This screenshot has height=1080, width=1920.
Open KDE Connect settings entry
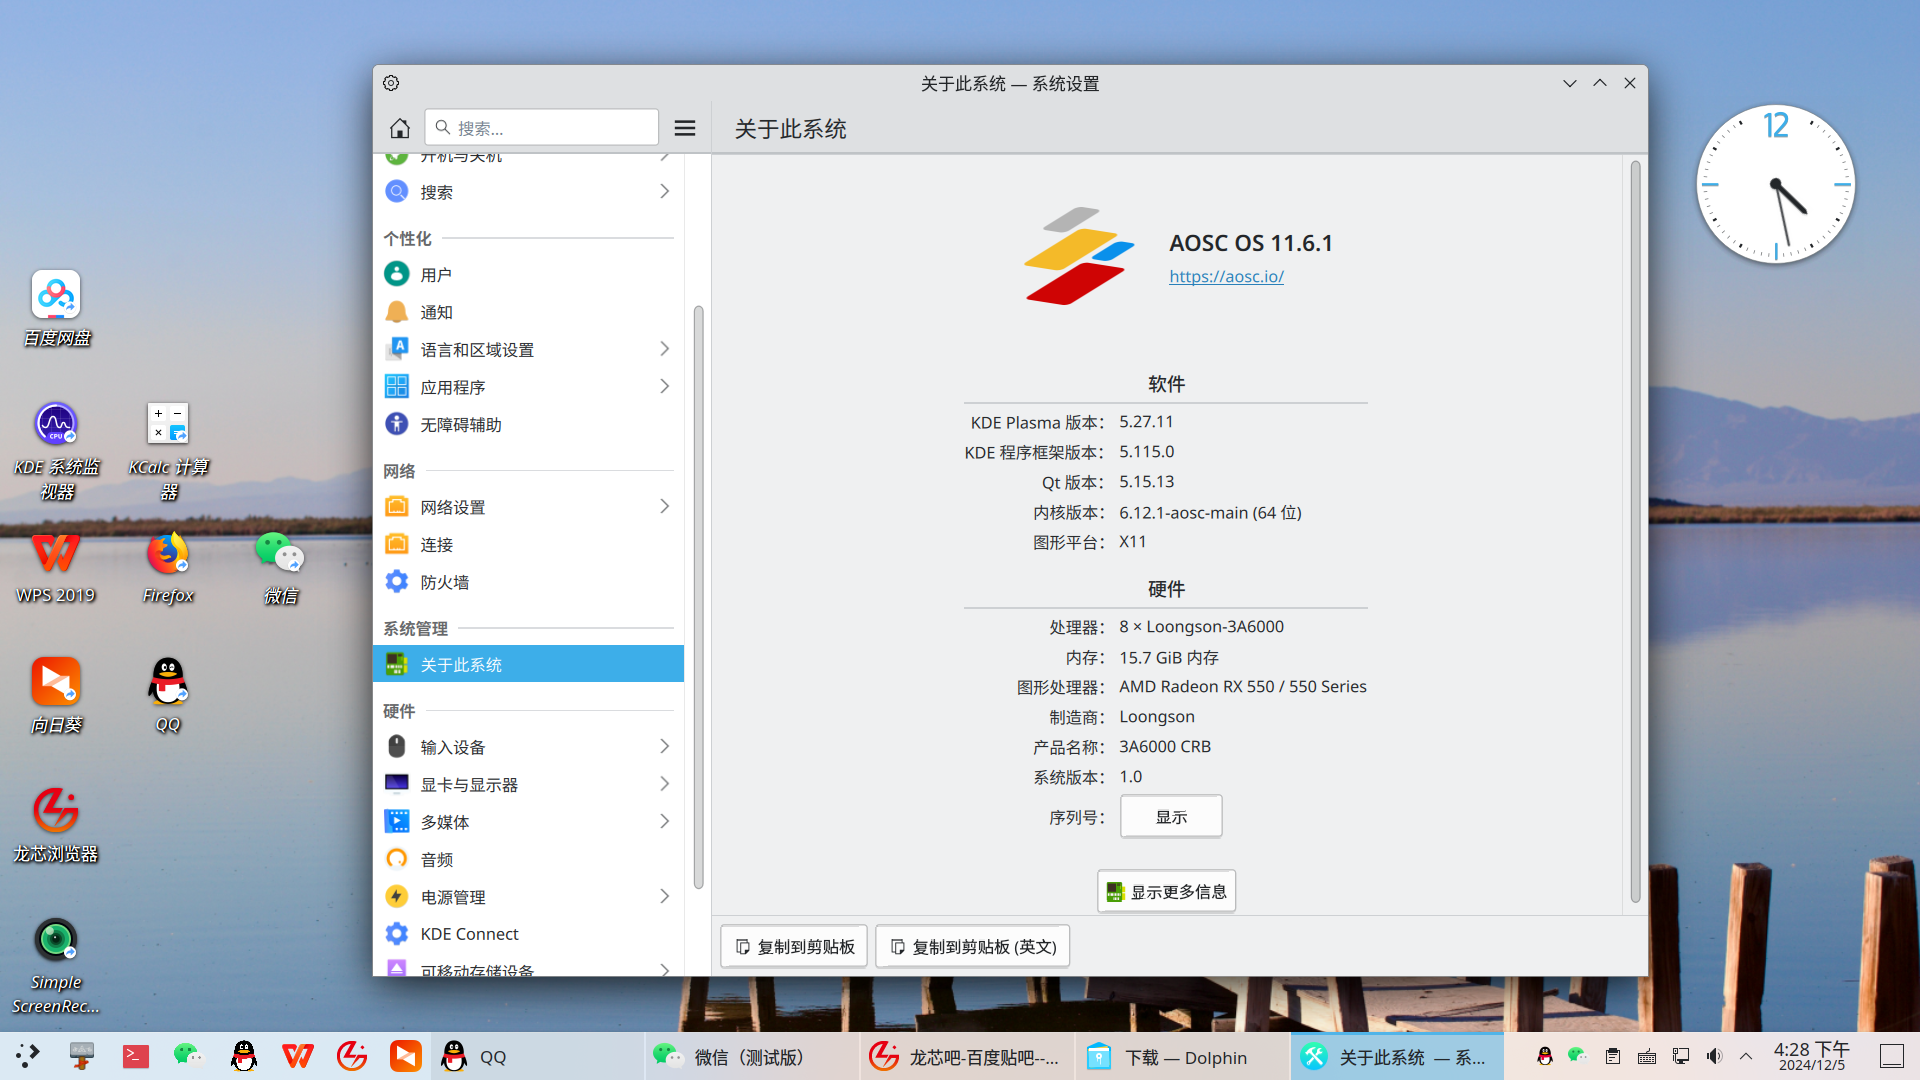tap(528, 934)
